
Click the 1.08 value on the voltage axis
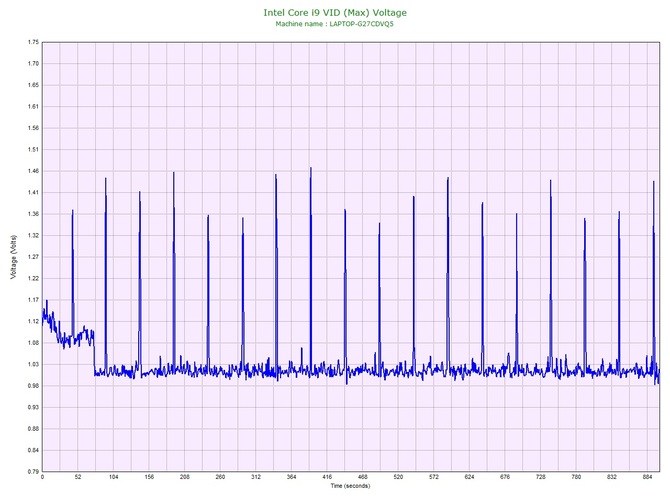pyautogui.click(x=33, y=343)
